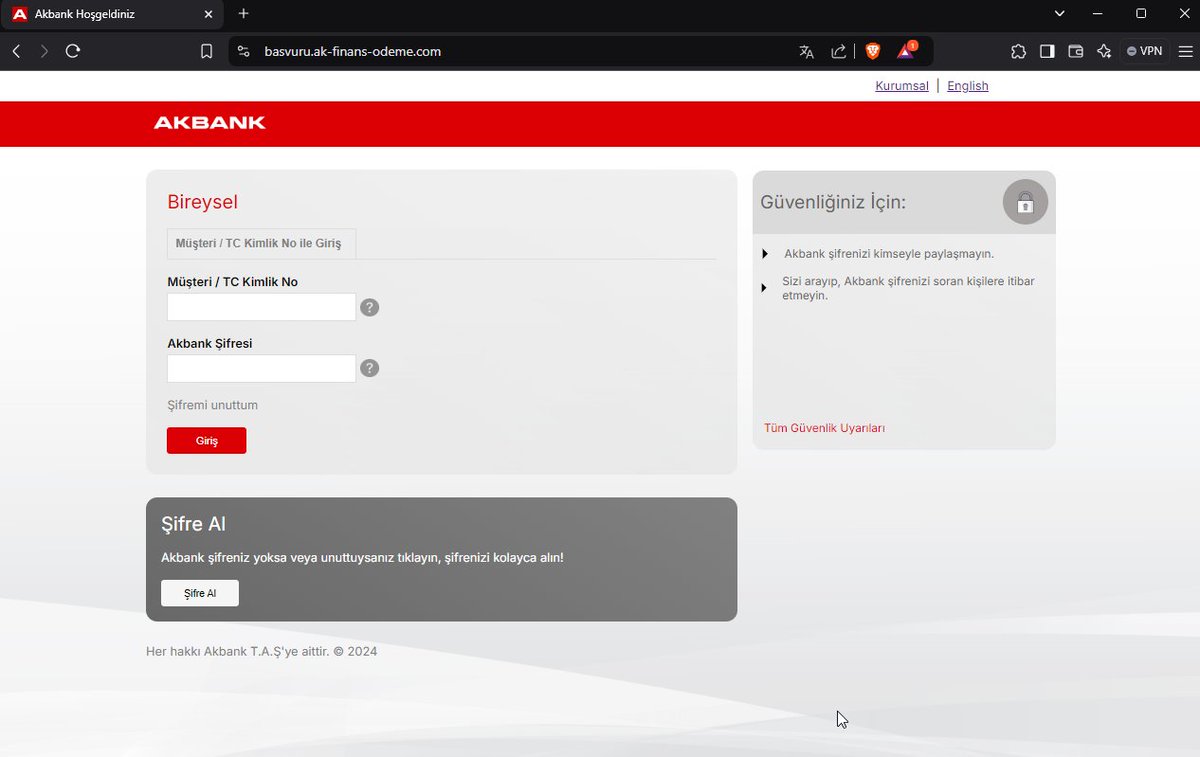Click the Şifre Al heading in grey panel
Image resolution: width=1200 pixels, height=757 pixels.
[193, 524]
